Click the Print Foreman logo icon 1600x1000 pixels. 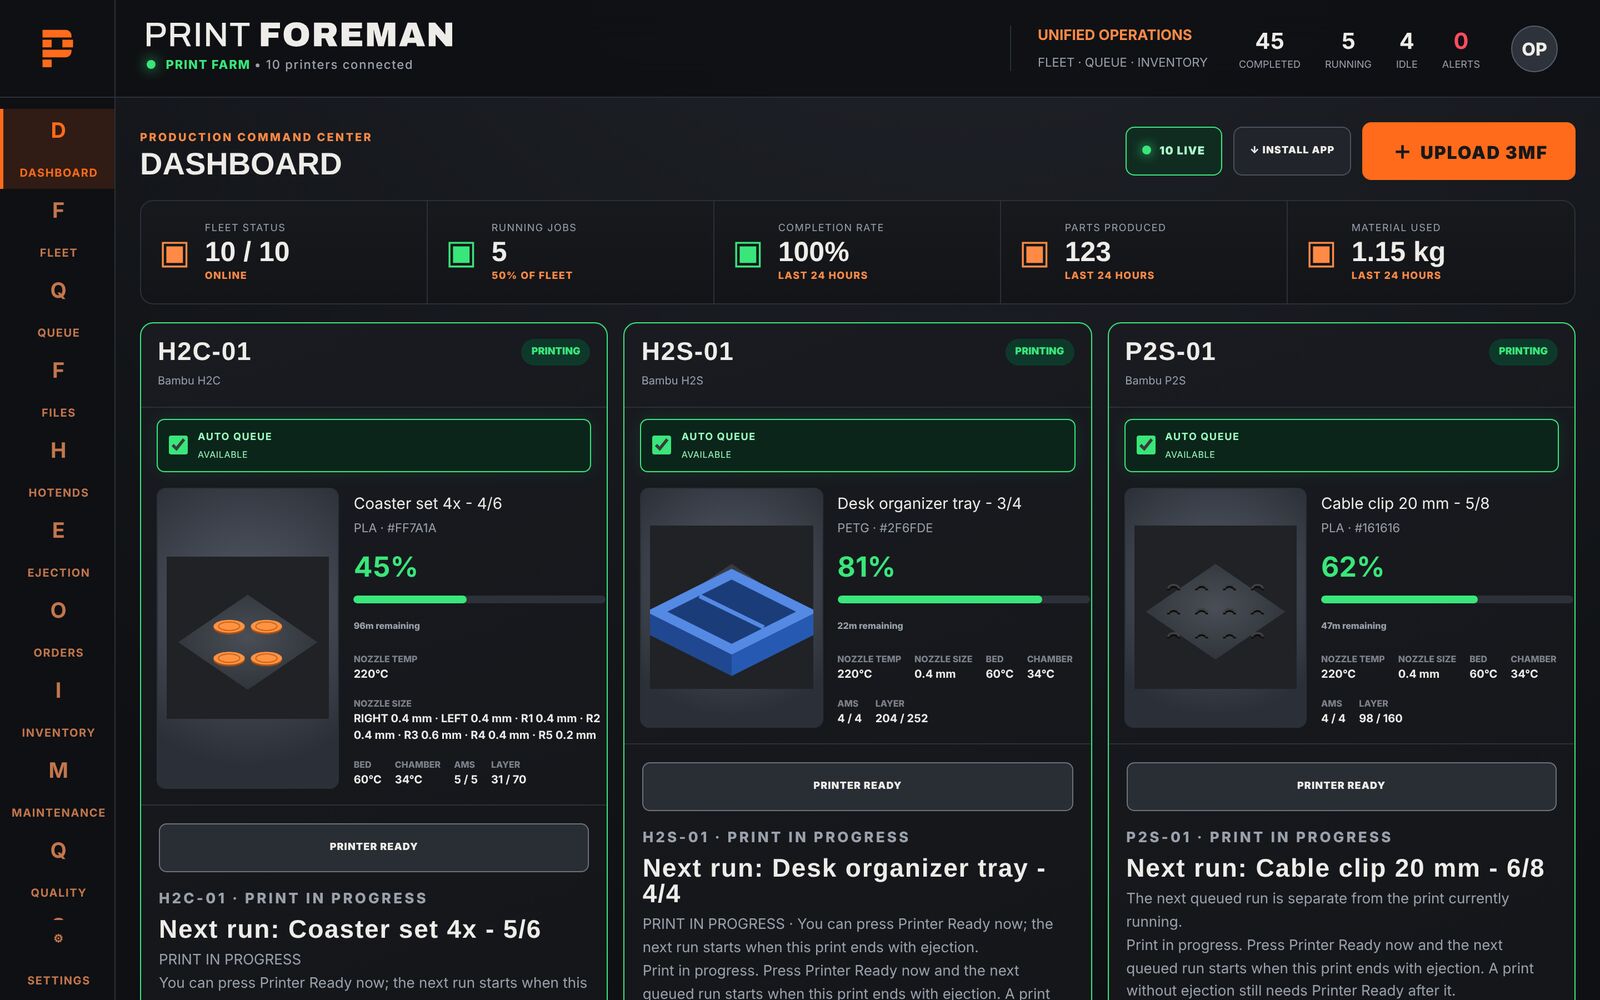click(57, 48)
